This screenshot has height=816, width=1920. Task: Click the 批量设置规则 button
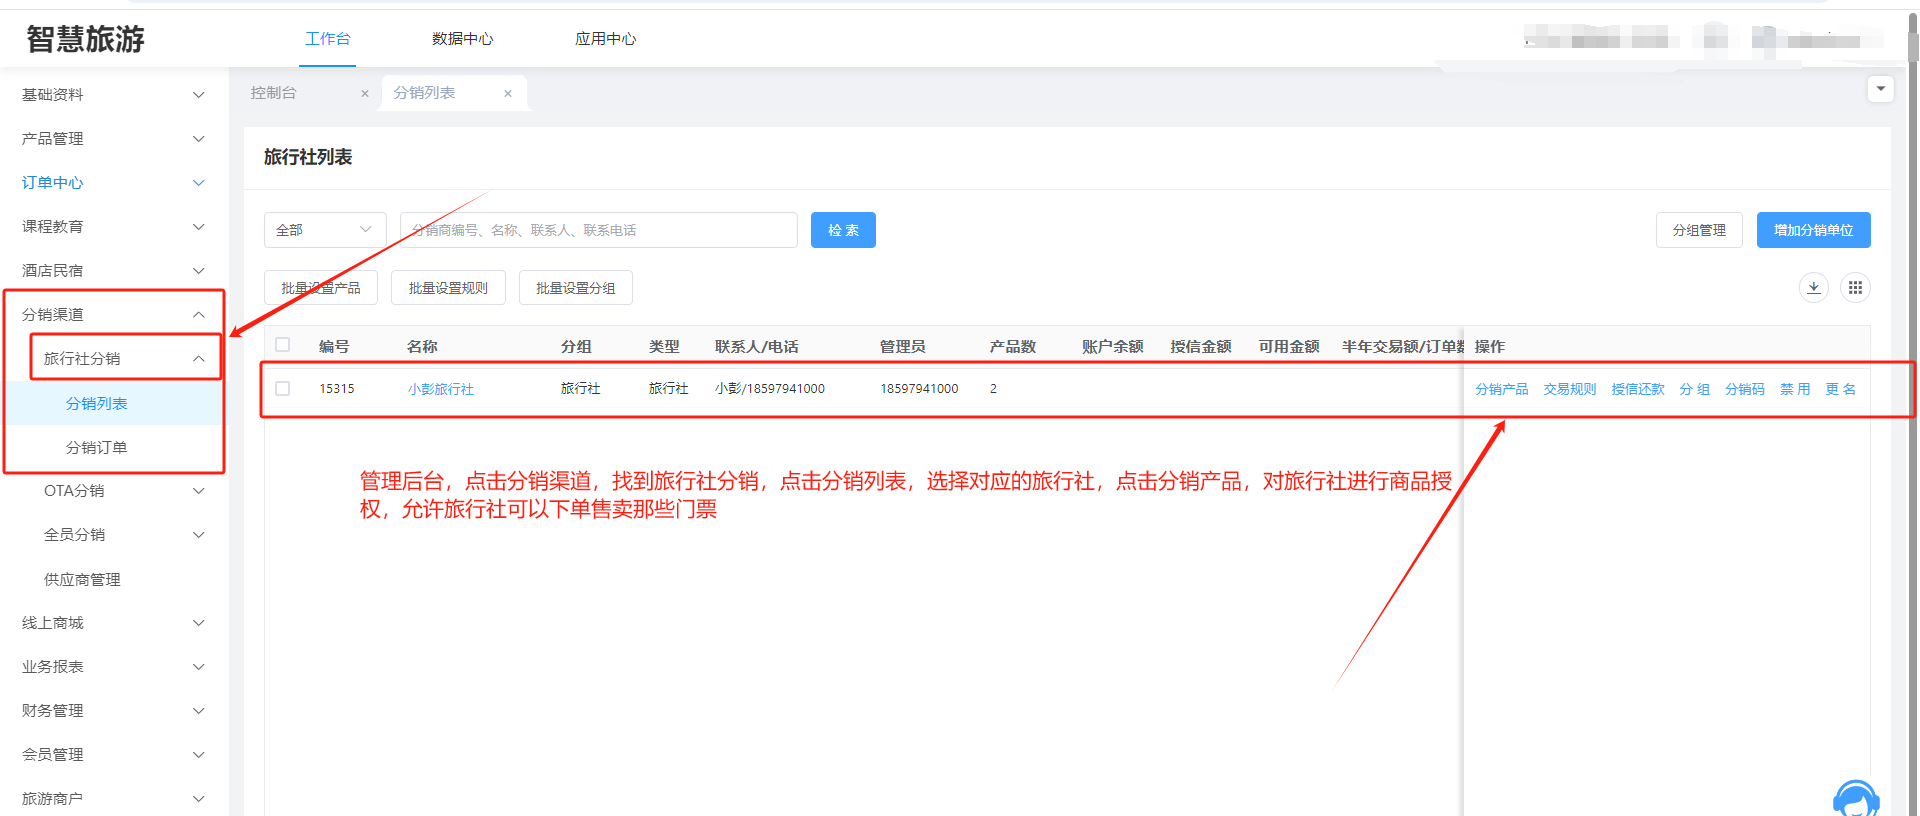[448, 288]
